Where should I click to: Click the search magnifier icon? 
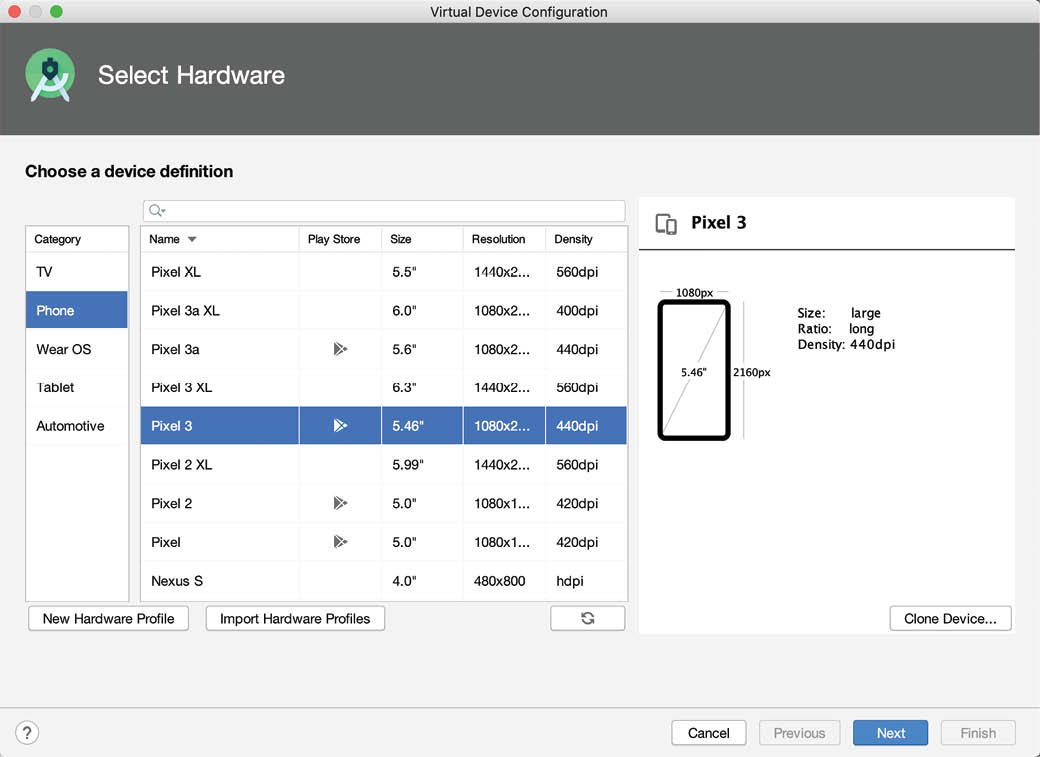pyautogui.click(x=156, y=211)
